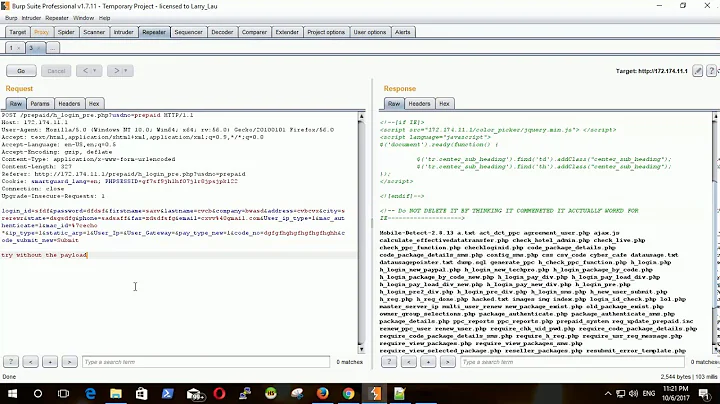Switch to Response Headers tab
Screen dimensions: 720x404
(x=421, y=103)
